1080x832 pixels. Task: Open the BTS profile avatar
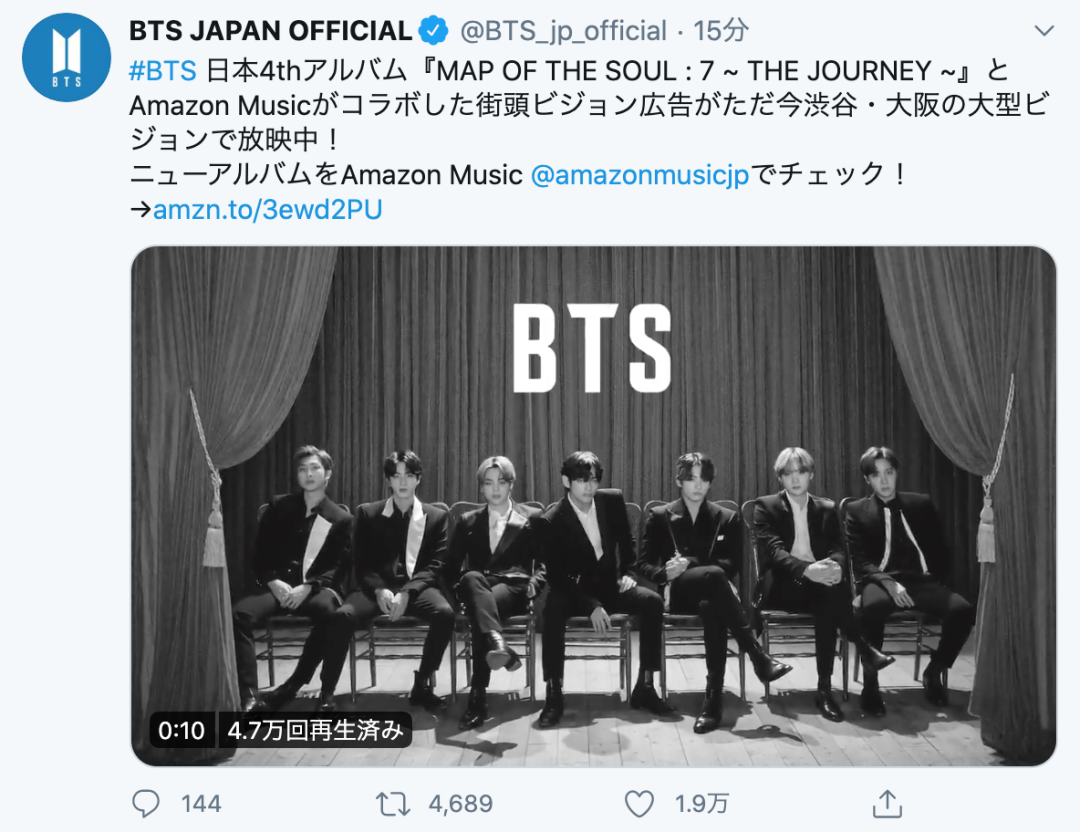coord(66,58)
